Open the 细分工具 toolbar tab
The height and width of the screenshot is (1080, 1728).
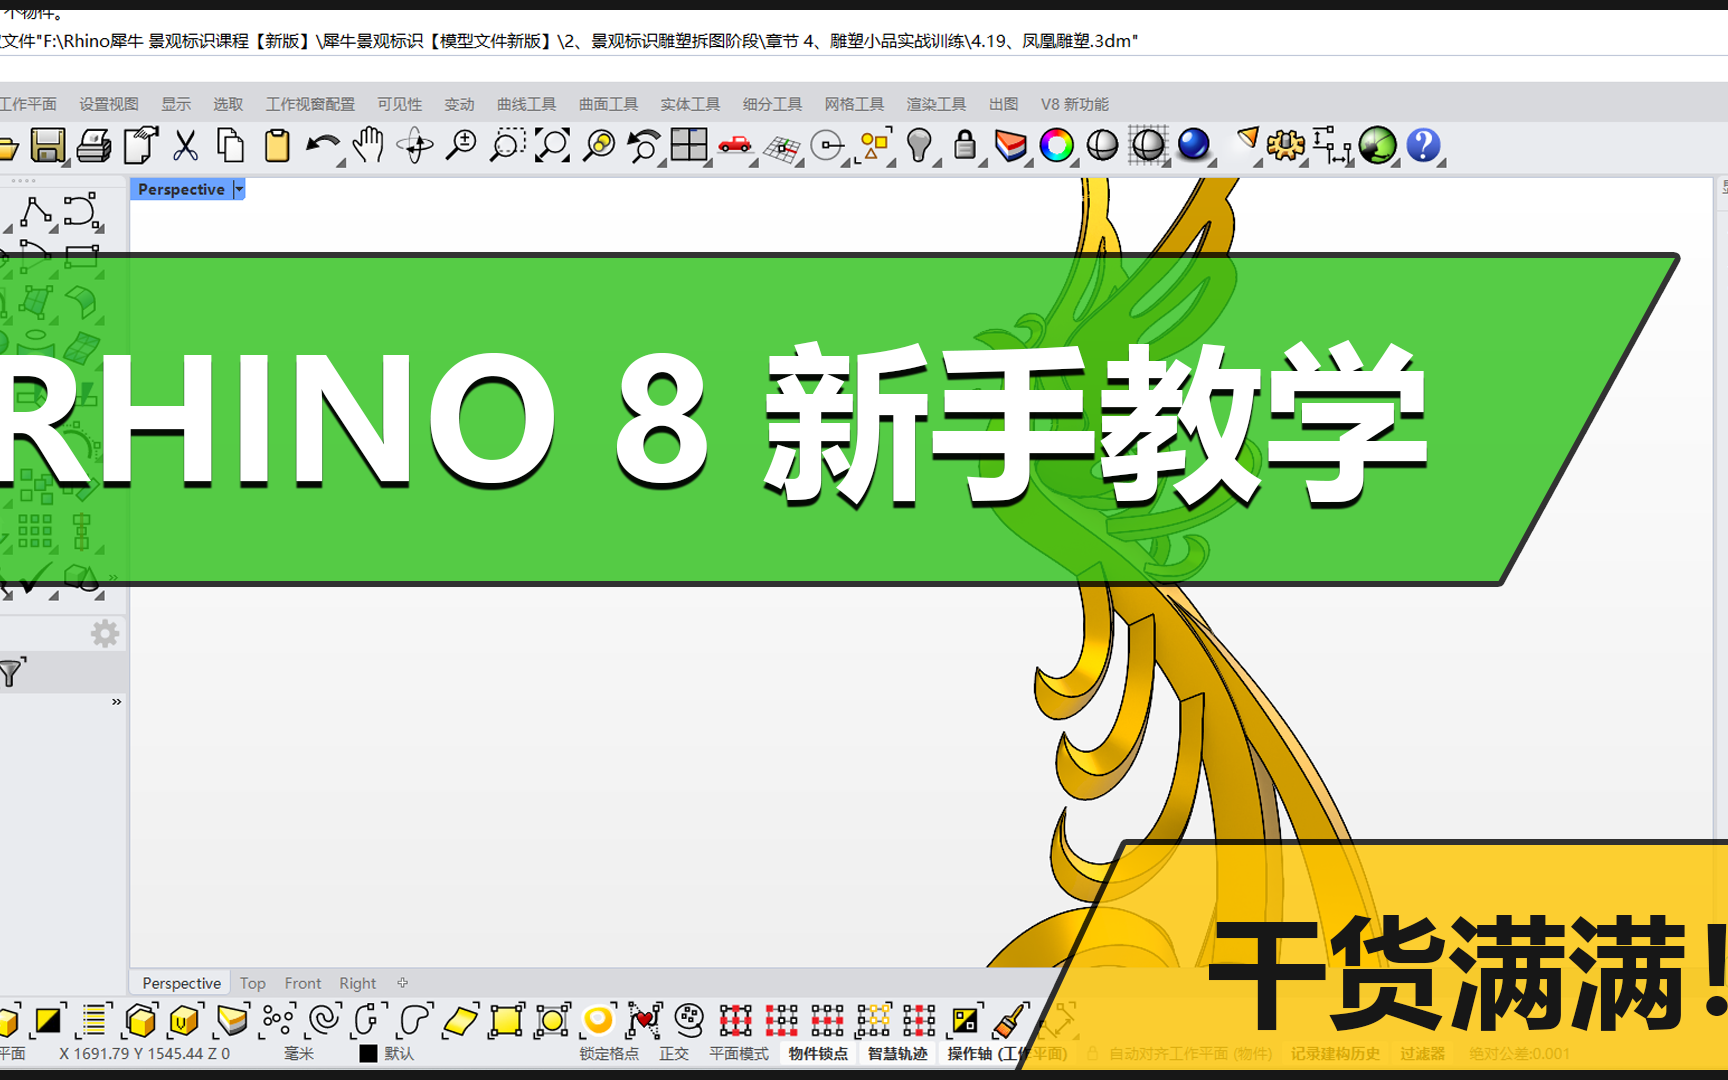point(772,104)
